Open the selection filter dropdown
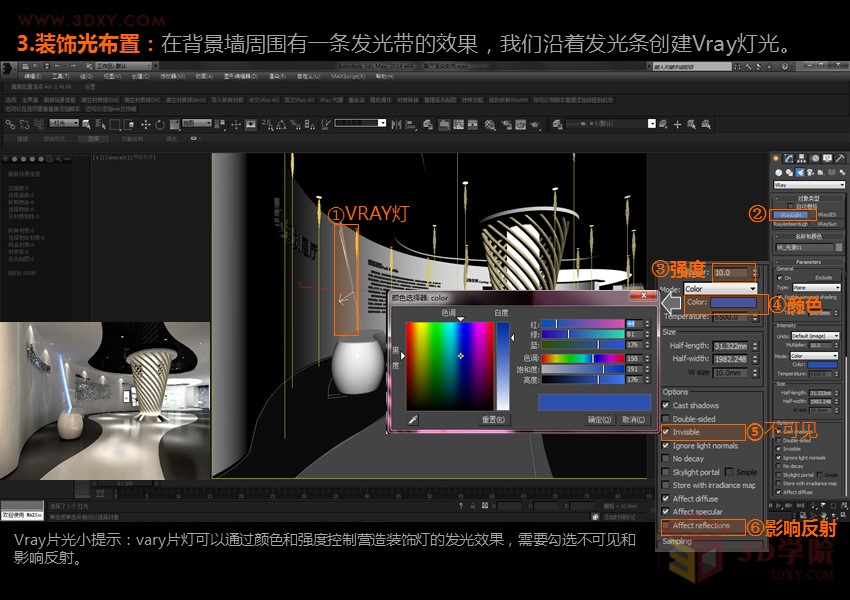This screenshot has width=850, height=600. 63,124
